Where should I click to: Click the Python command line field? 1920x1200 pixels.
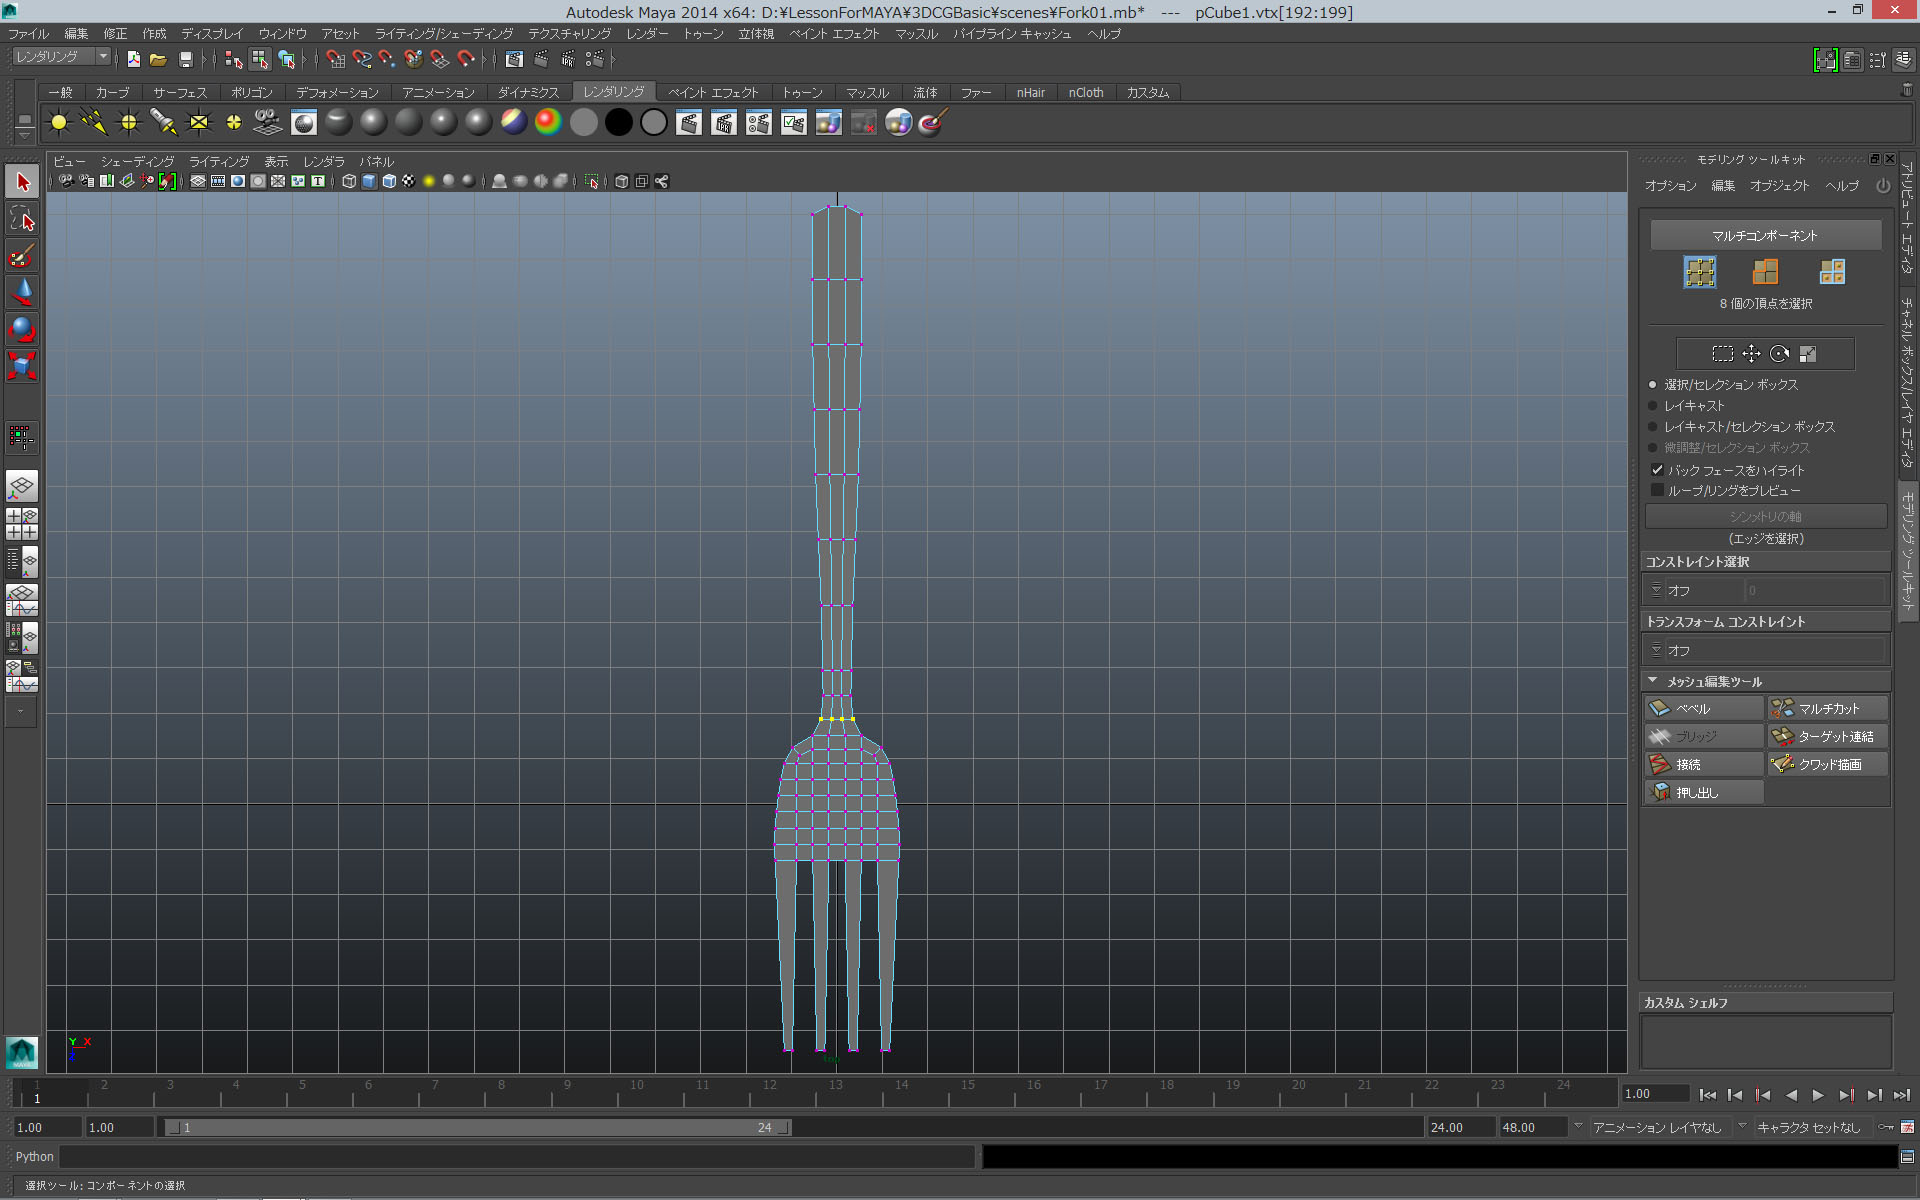pyautogui.click(x=500, y=1157)
